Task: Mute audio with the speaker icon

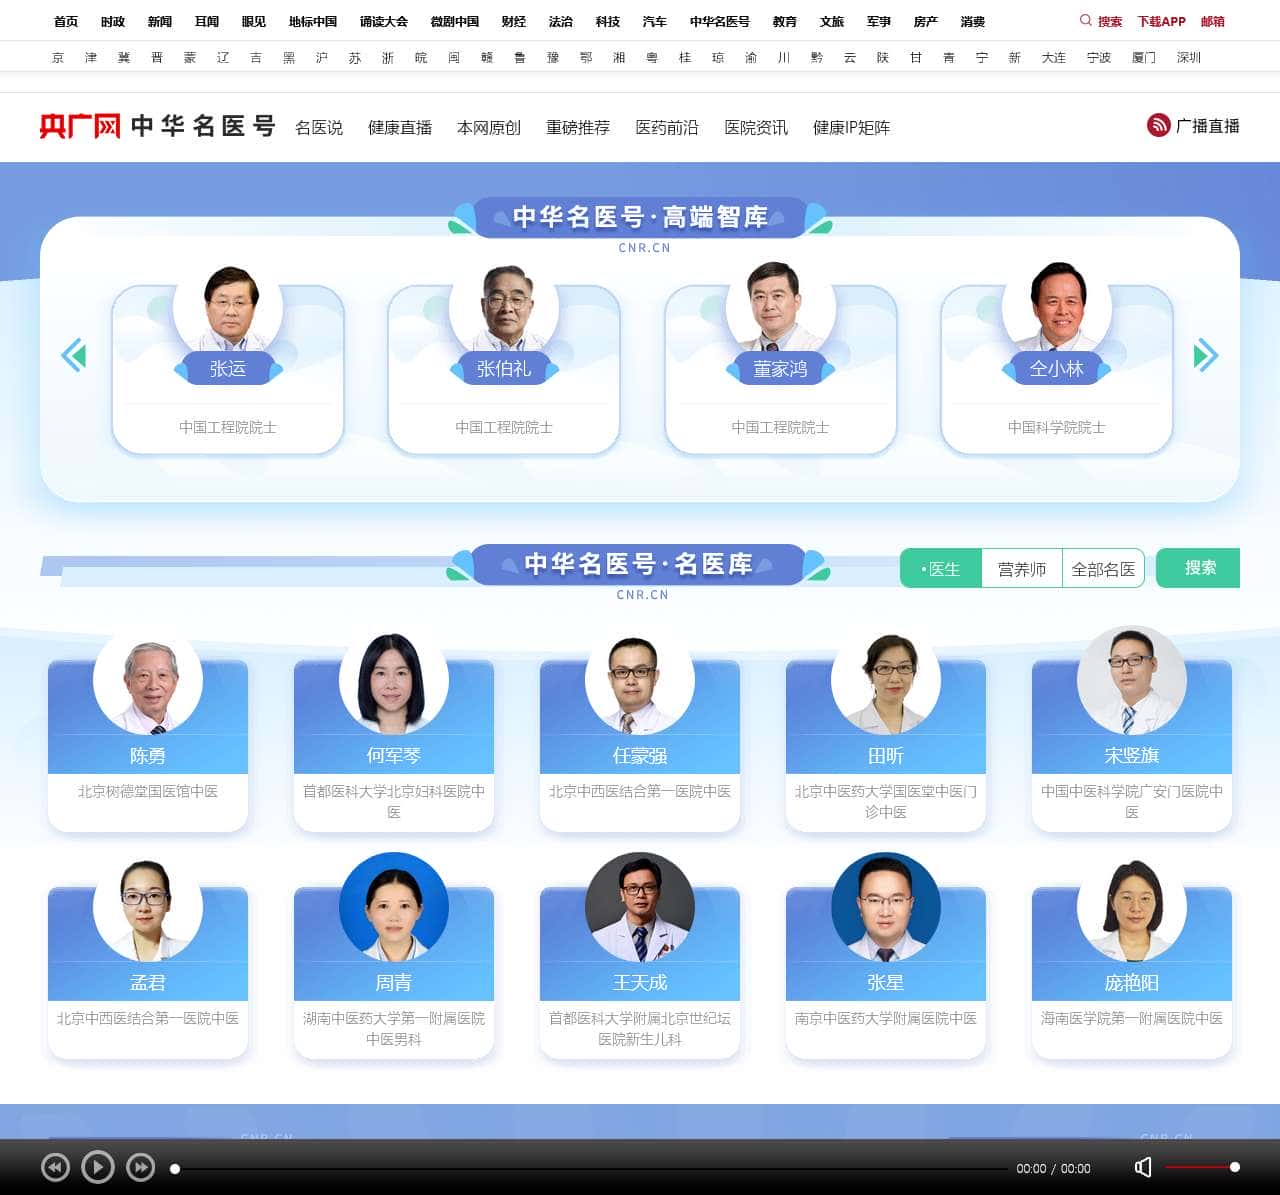Action: point(1143,1167)
